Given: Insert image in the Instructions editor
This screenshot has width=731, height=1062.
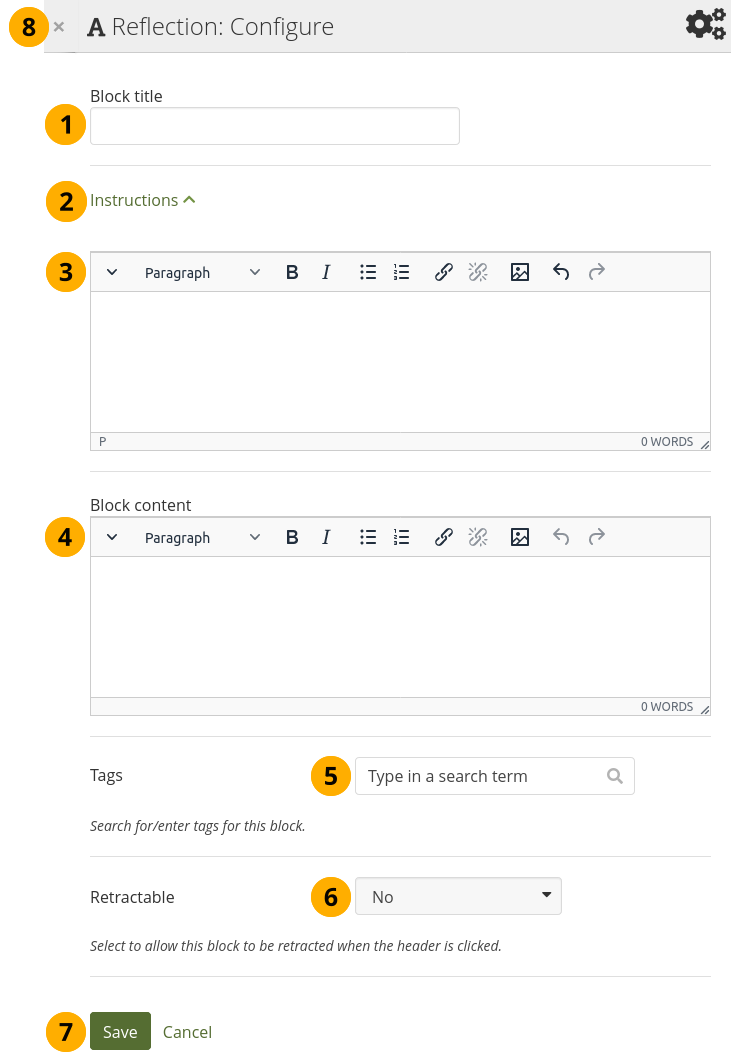Looking at the screenshot, I should pyautogui.click(x=520, y=272).
